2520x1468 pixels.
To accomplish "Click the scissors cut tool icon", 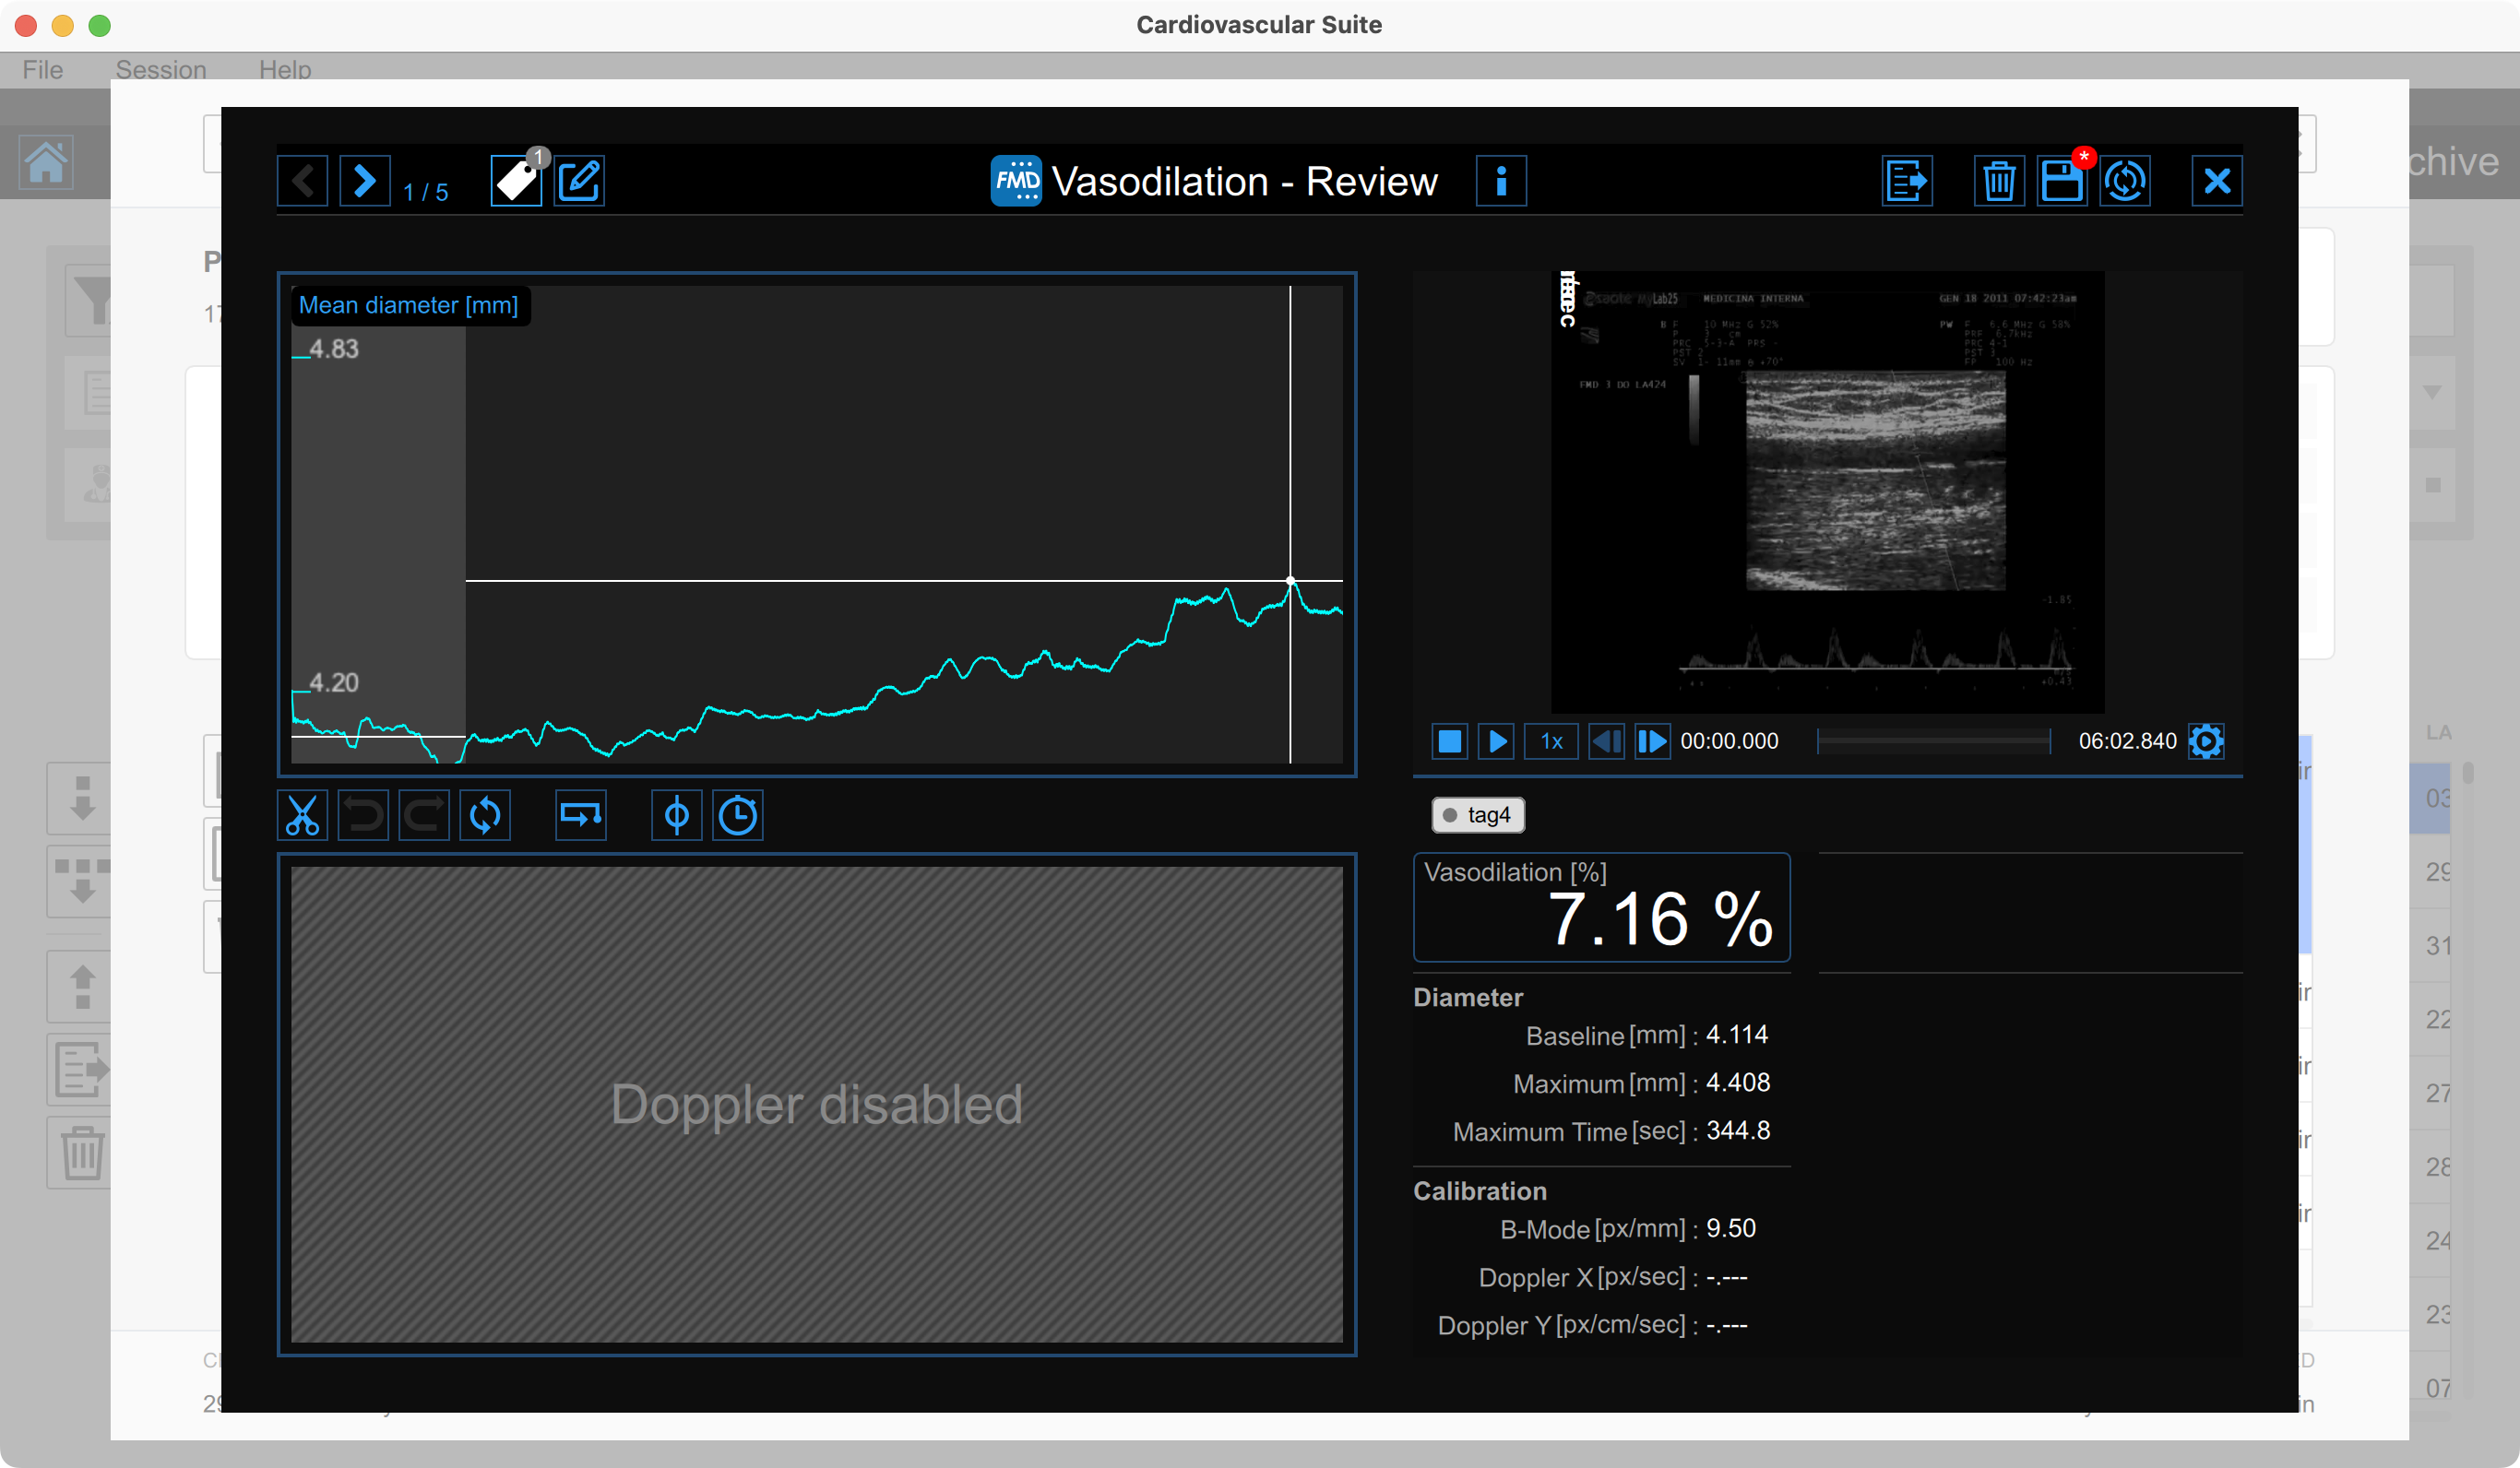I will pos(302,815).
